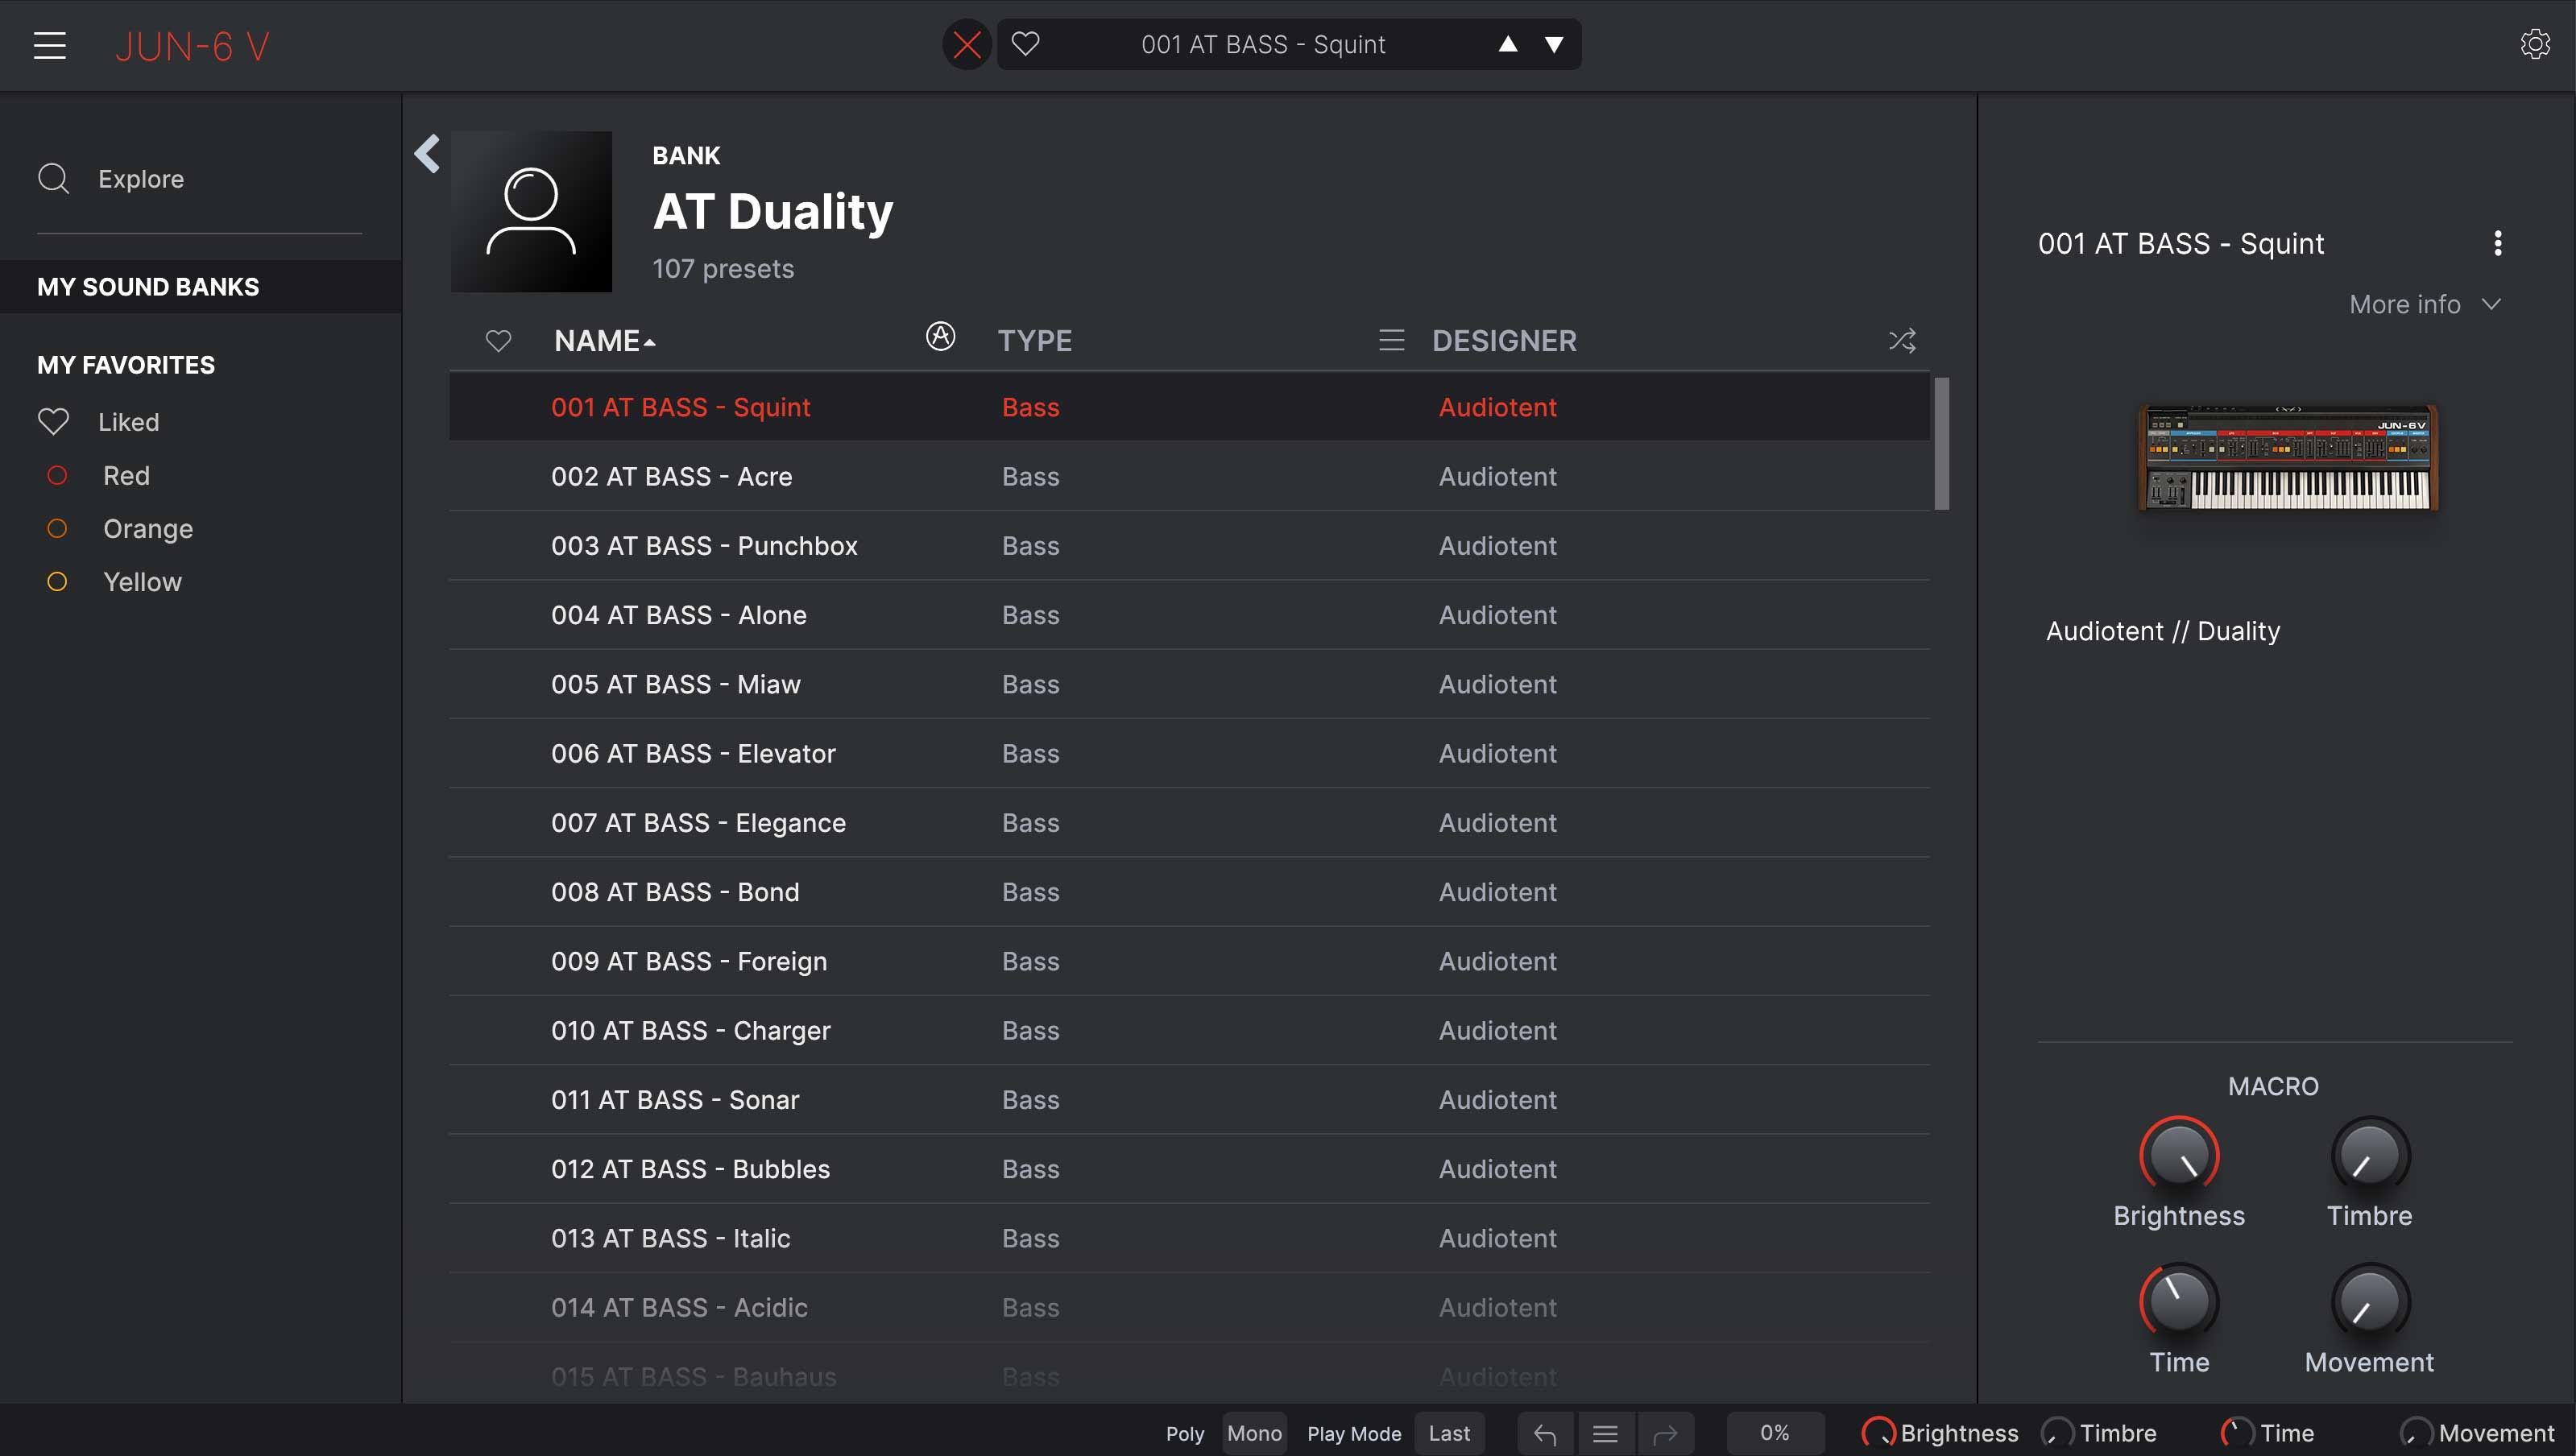
Task: Open the preset three-dot options menu
Action: tap(2497, 244)
